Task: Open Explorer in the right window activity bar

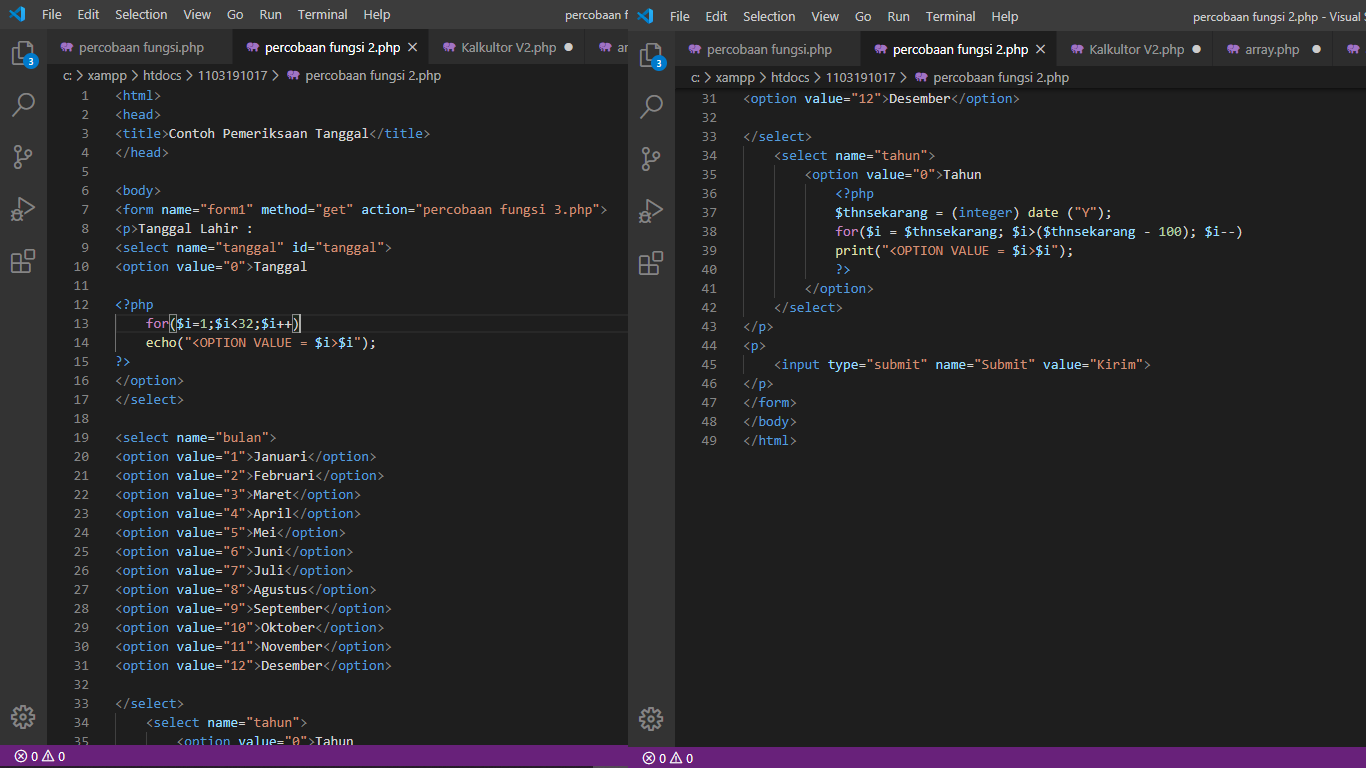Action: coord(651,56)
